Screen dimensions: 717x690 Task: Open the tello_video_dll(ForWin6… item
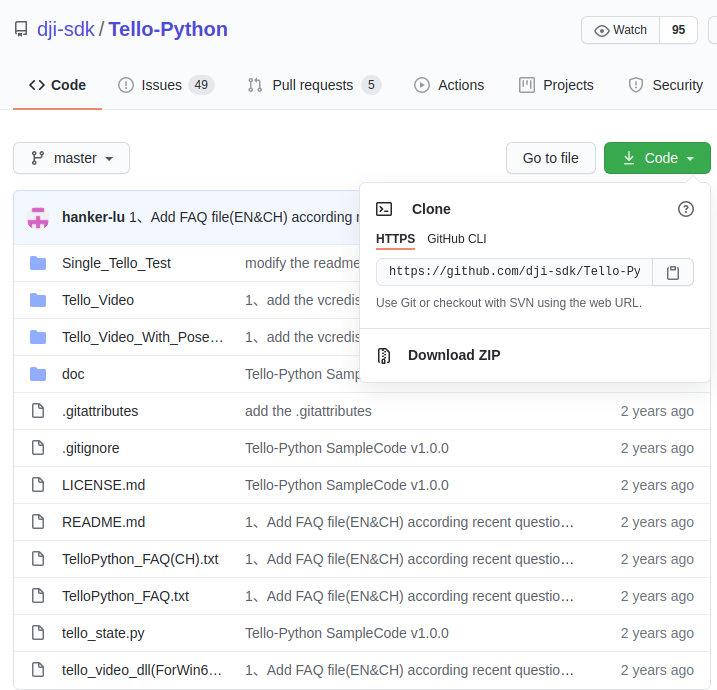[142, 671]
